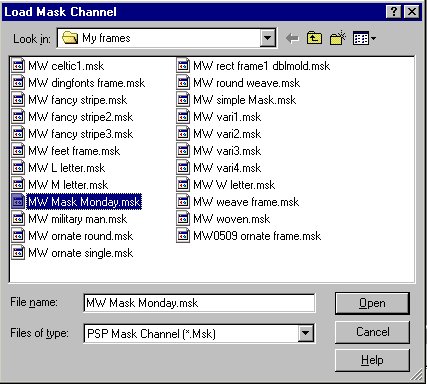Screen dimensions: 427x384
Task: Select the file name MW fancy stripe3.msk
Action: tap(80, 134)
